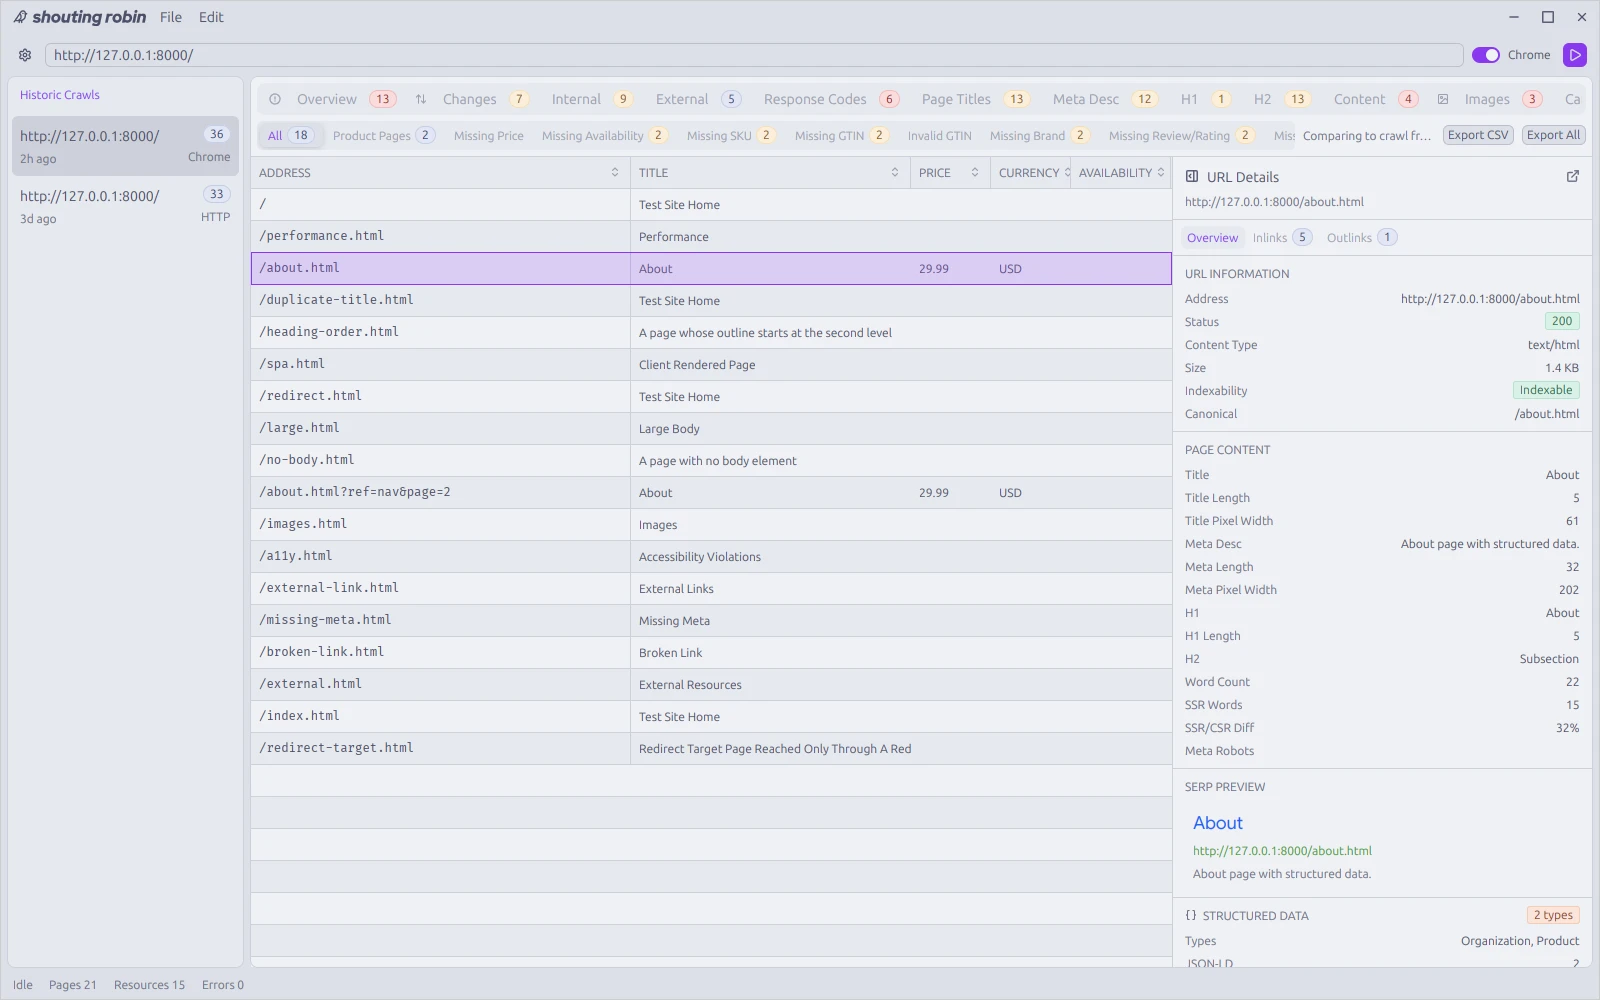Toggle the Chrome rendering switch
1600x1000 pixels.
[1486, 55]
